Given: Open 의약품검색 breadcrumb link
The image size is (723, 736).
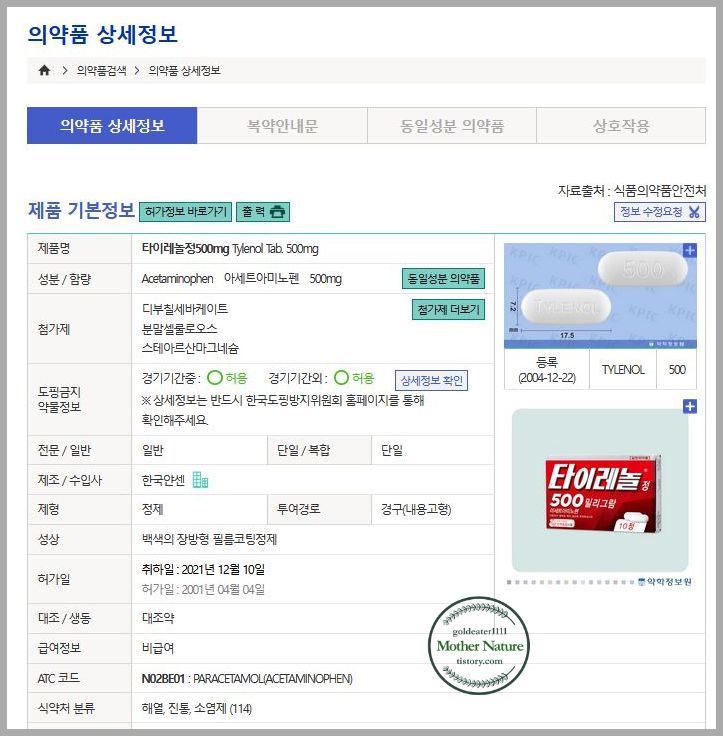Looking at the screenshot, I should pos(101,70).
